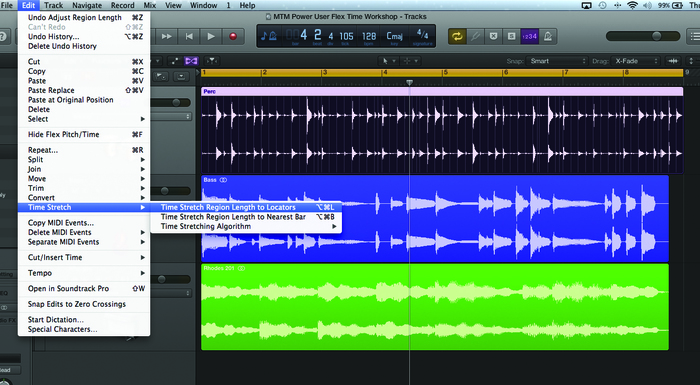Toggle the Solo S button in control bar

point(512,36)
